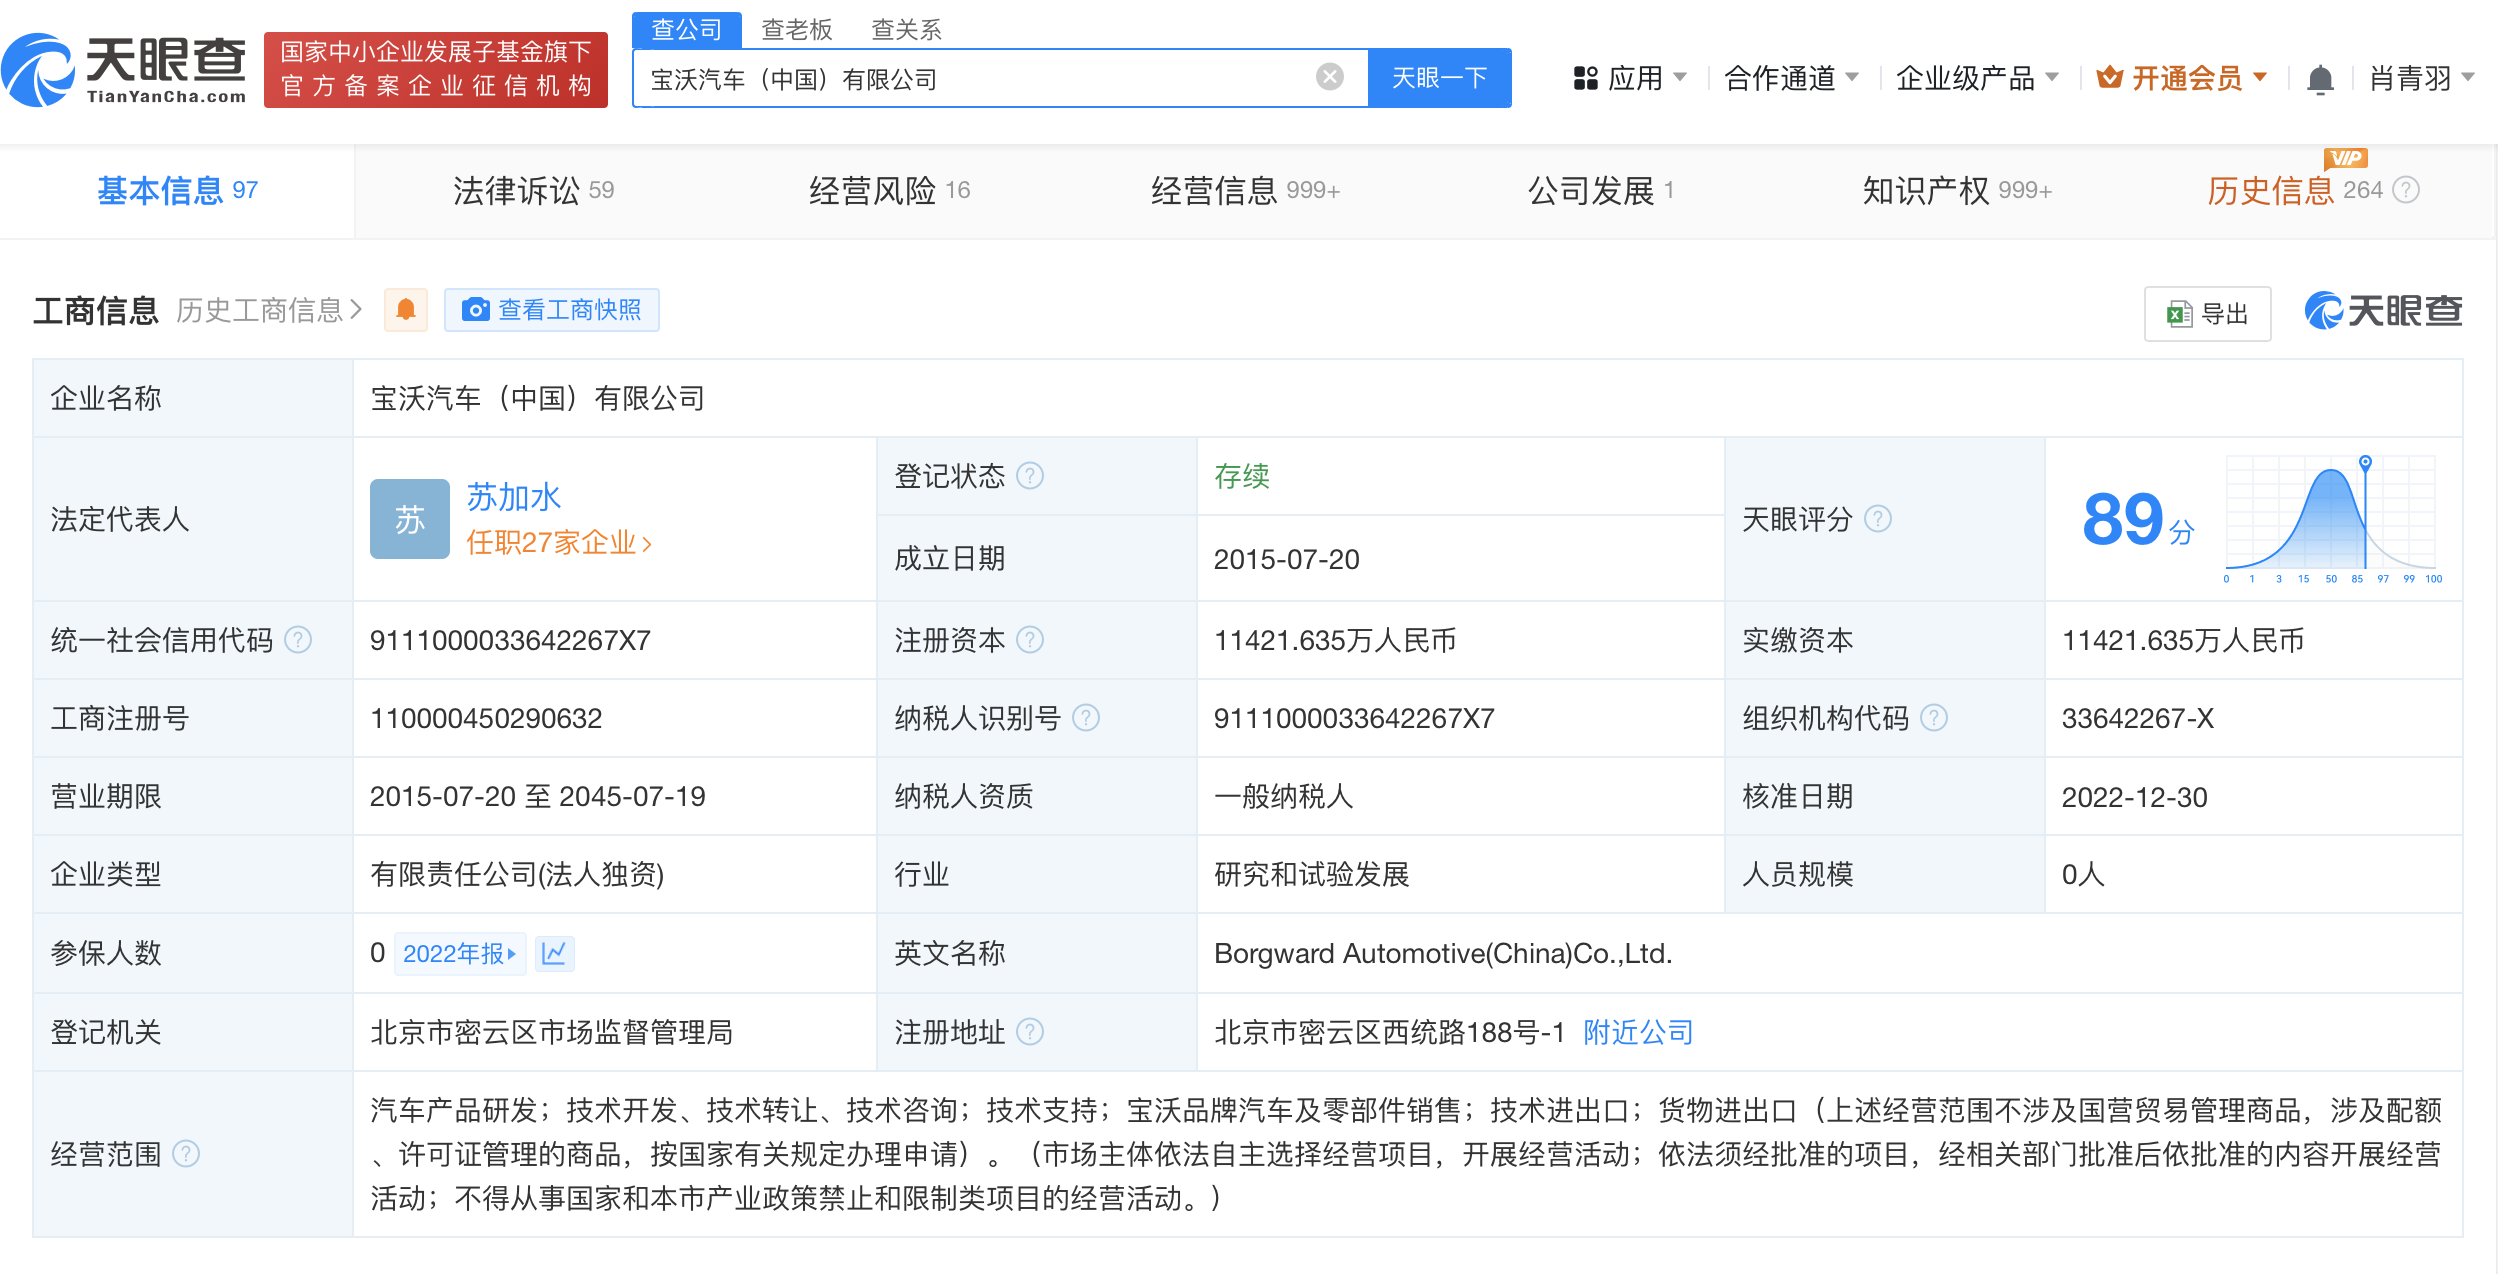Click help icon next to 纳税人识别号
This screenshot has height=1274, width=2498.
coord(1086,718)
